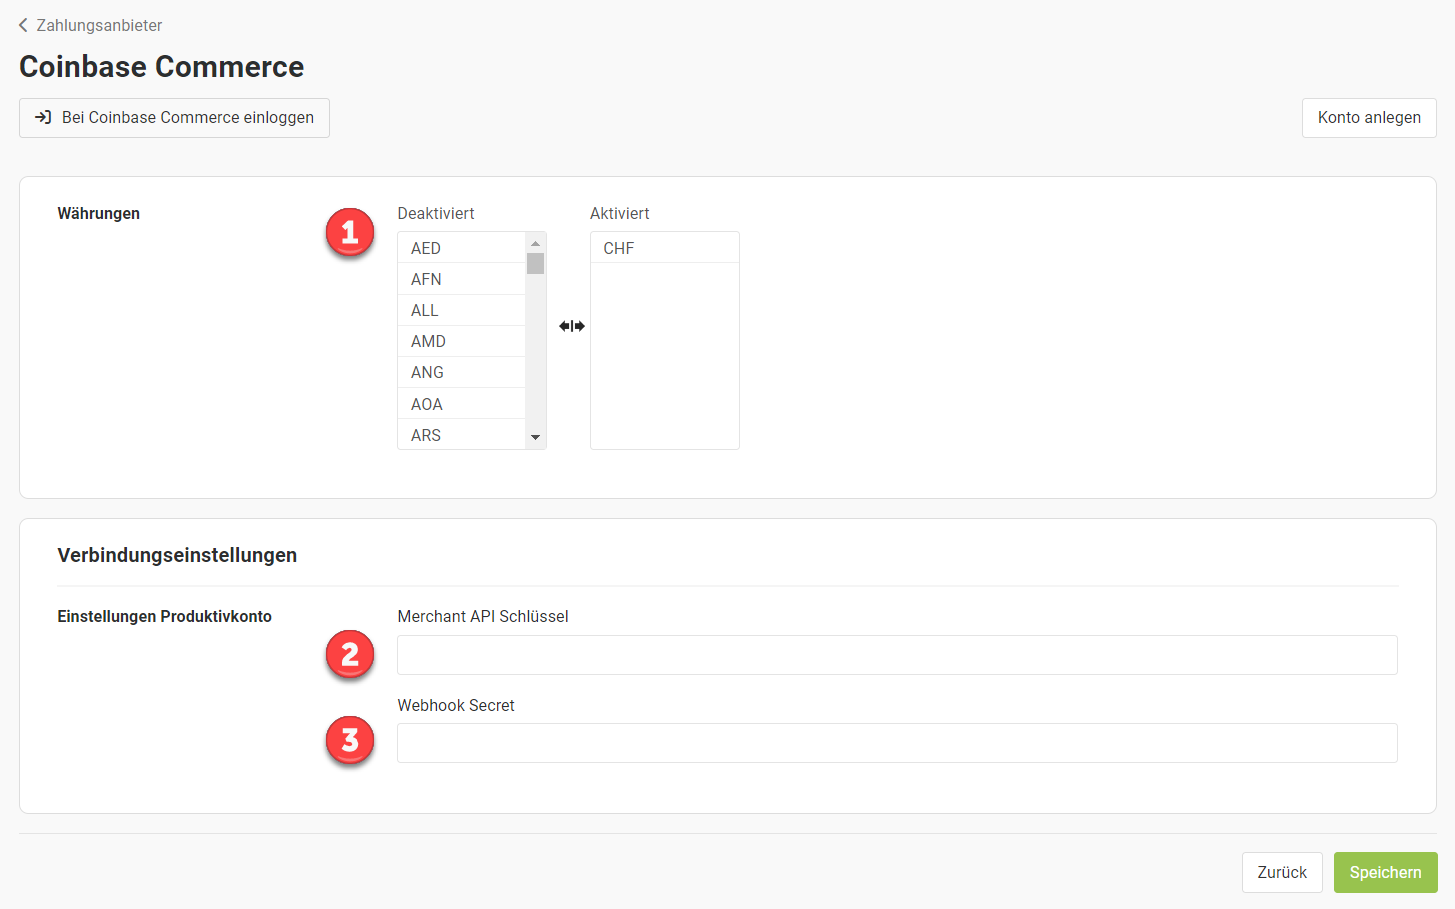This screenshot has height=909, width=1455.
Task: Select ARS in the Deaktiviert list
Action: [461, 435]
